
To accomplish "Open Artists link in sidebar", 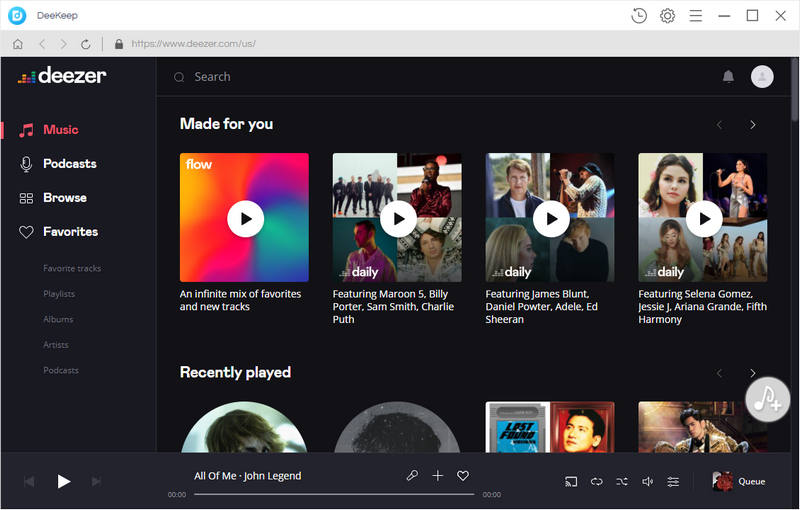I will pos(56,345).
